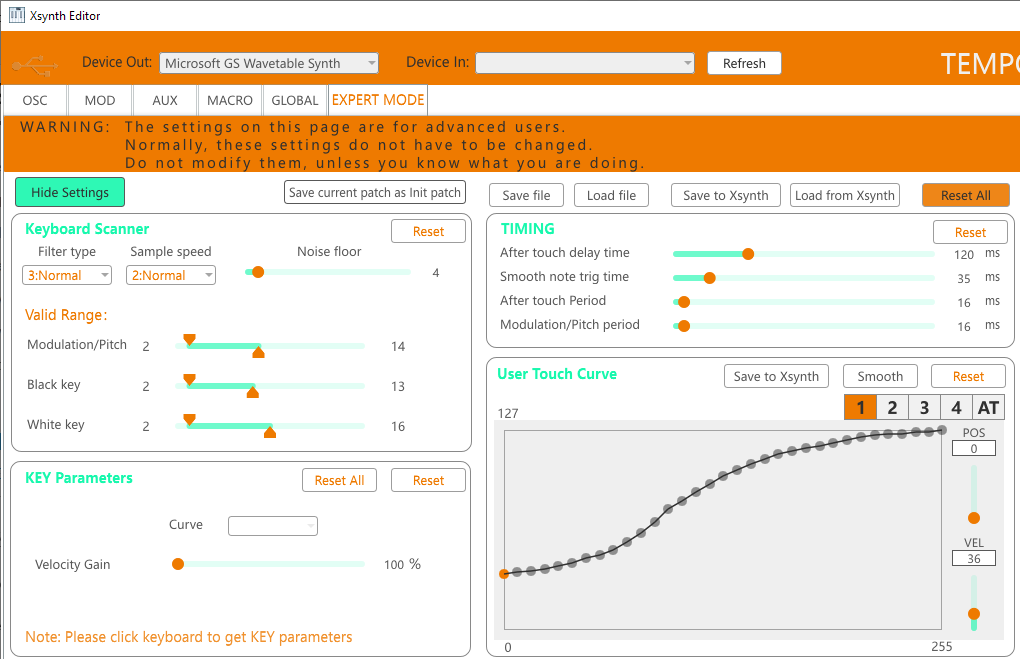Reset the Keyboard Scanner settings

[x=429, y=232]
